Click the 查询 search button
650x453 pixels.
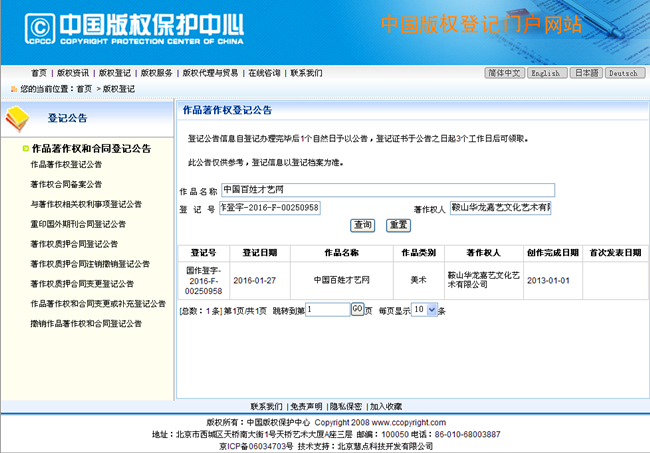(362, 225)
